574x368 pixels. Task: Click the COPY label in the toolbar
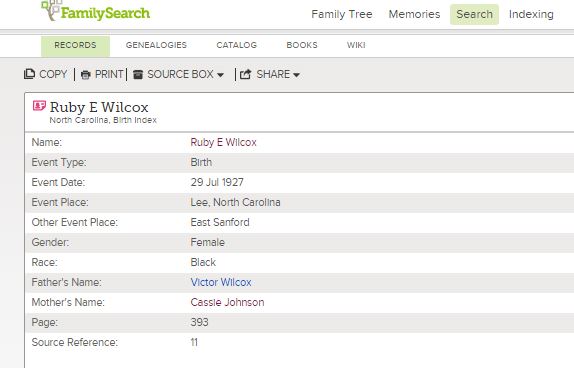click(53, 74)
